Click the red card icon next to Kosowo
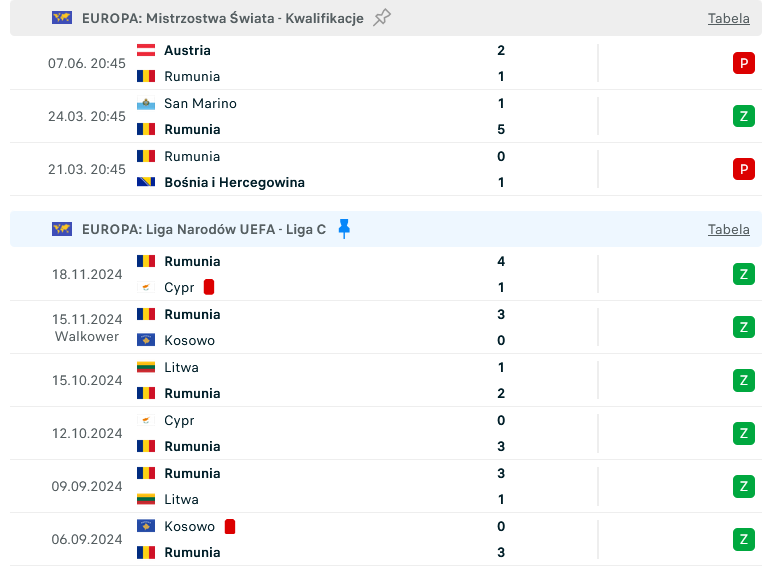Image resolution: width=772 pixels, height=566 pixels. coord(229,526)
